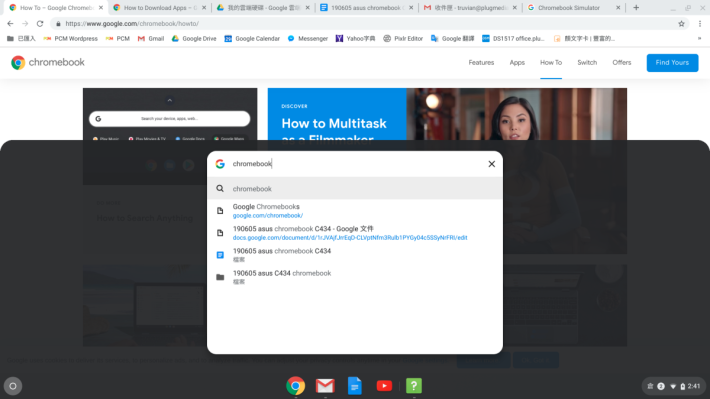Screen dimensions: 710x399
Task: Open the search launcher demo thumbnail
Action: [170, 114]
